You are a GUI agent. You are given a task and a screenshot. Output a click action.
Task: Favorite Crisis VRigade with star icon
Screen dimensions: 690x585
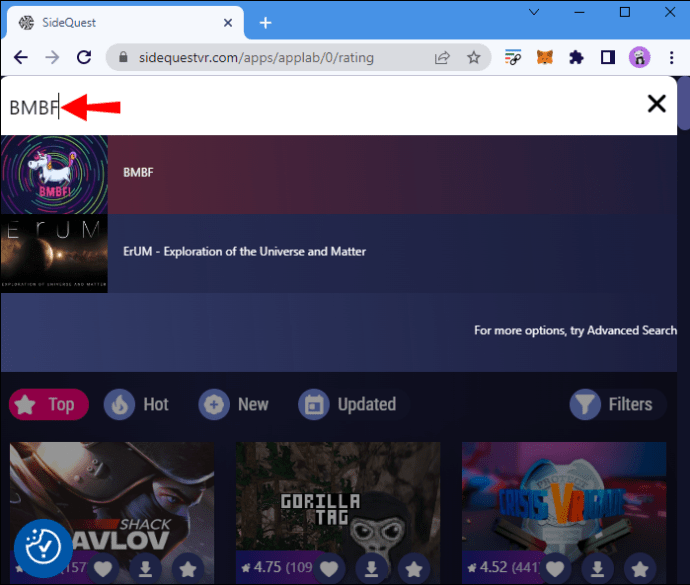pyautogui.click(x=640, y=568)
